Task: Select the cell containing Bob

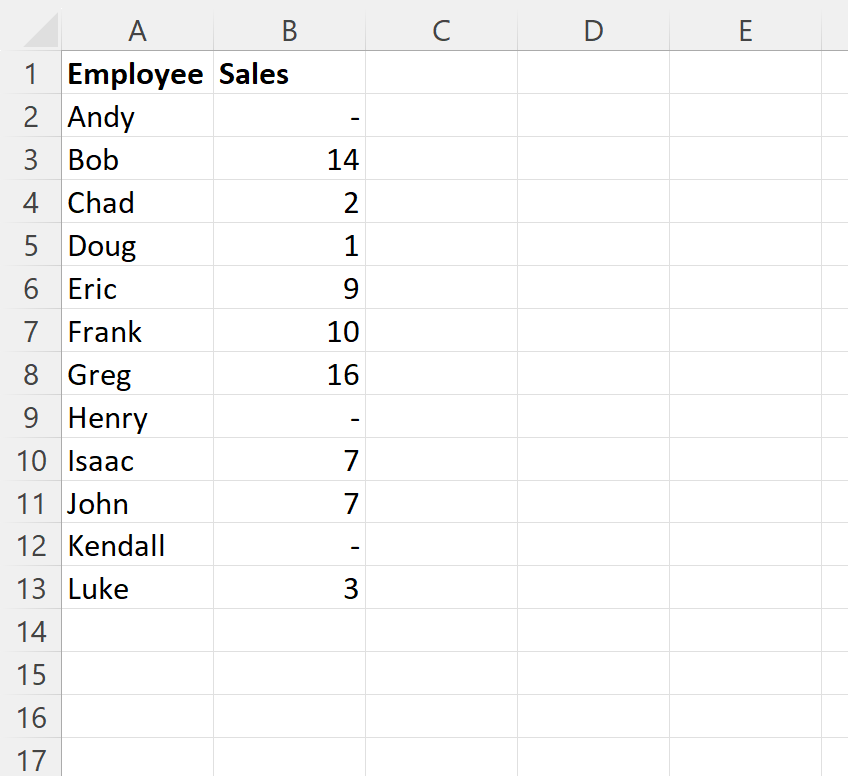Action: point(136,159)
